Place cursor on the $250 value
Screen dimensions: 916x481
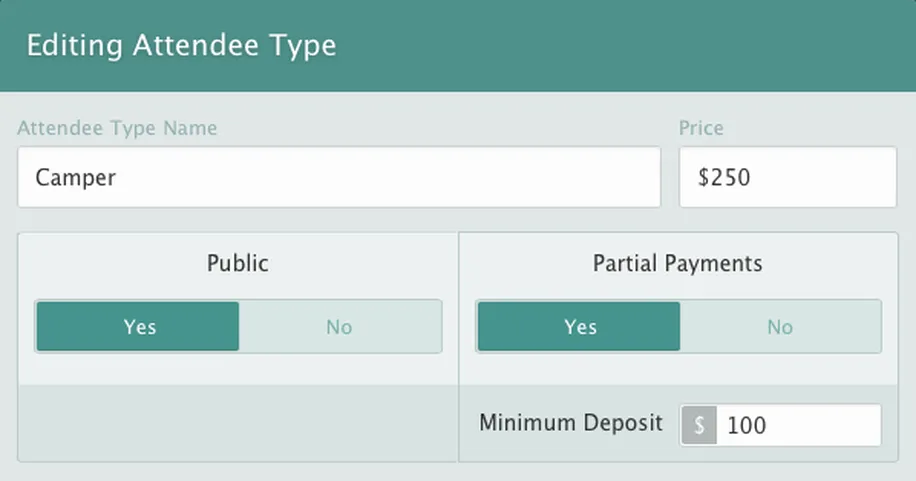pyautogui.click(x=724, y=178)
